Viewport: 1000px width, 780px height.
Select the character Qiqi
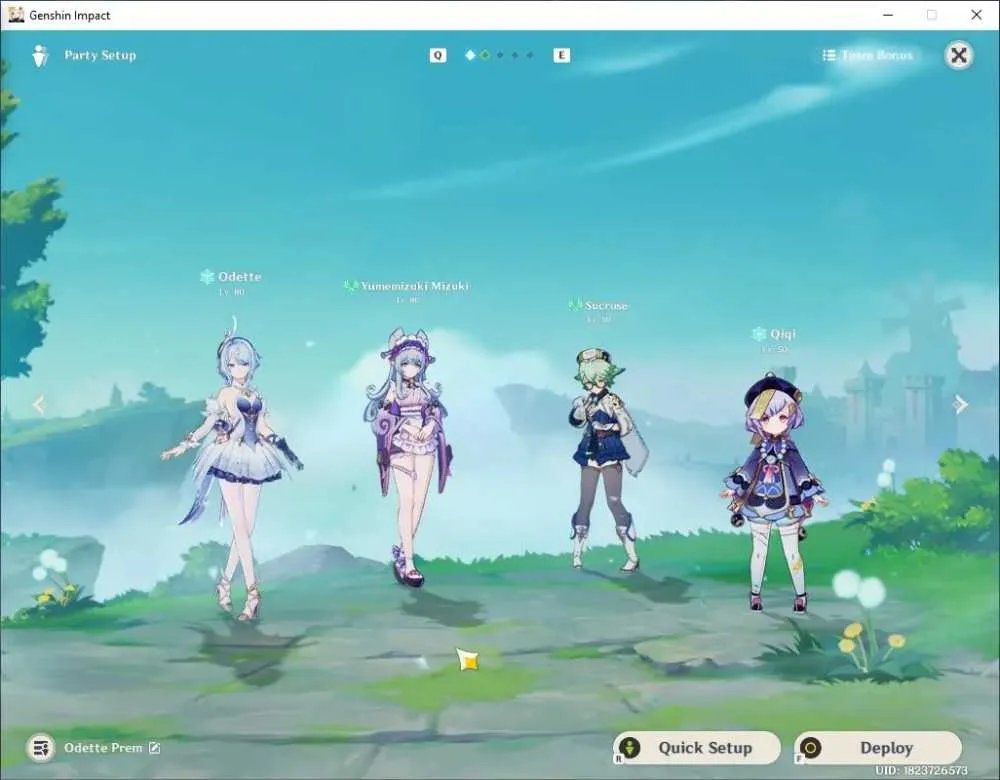click(774, 491)
